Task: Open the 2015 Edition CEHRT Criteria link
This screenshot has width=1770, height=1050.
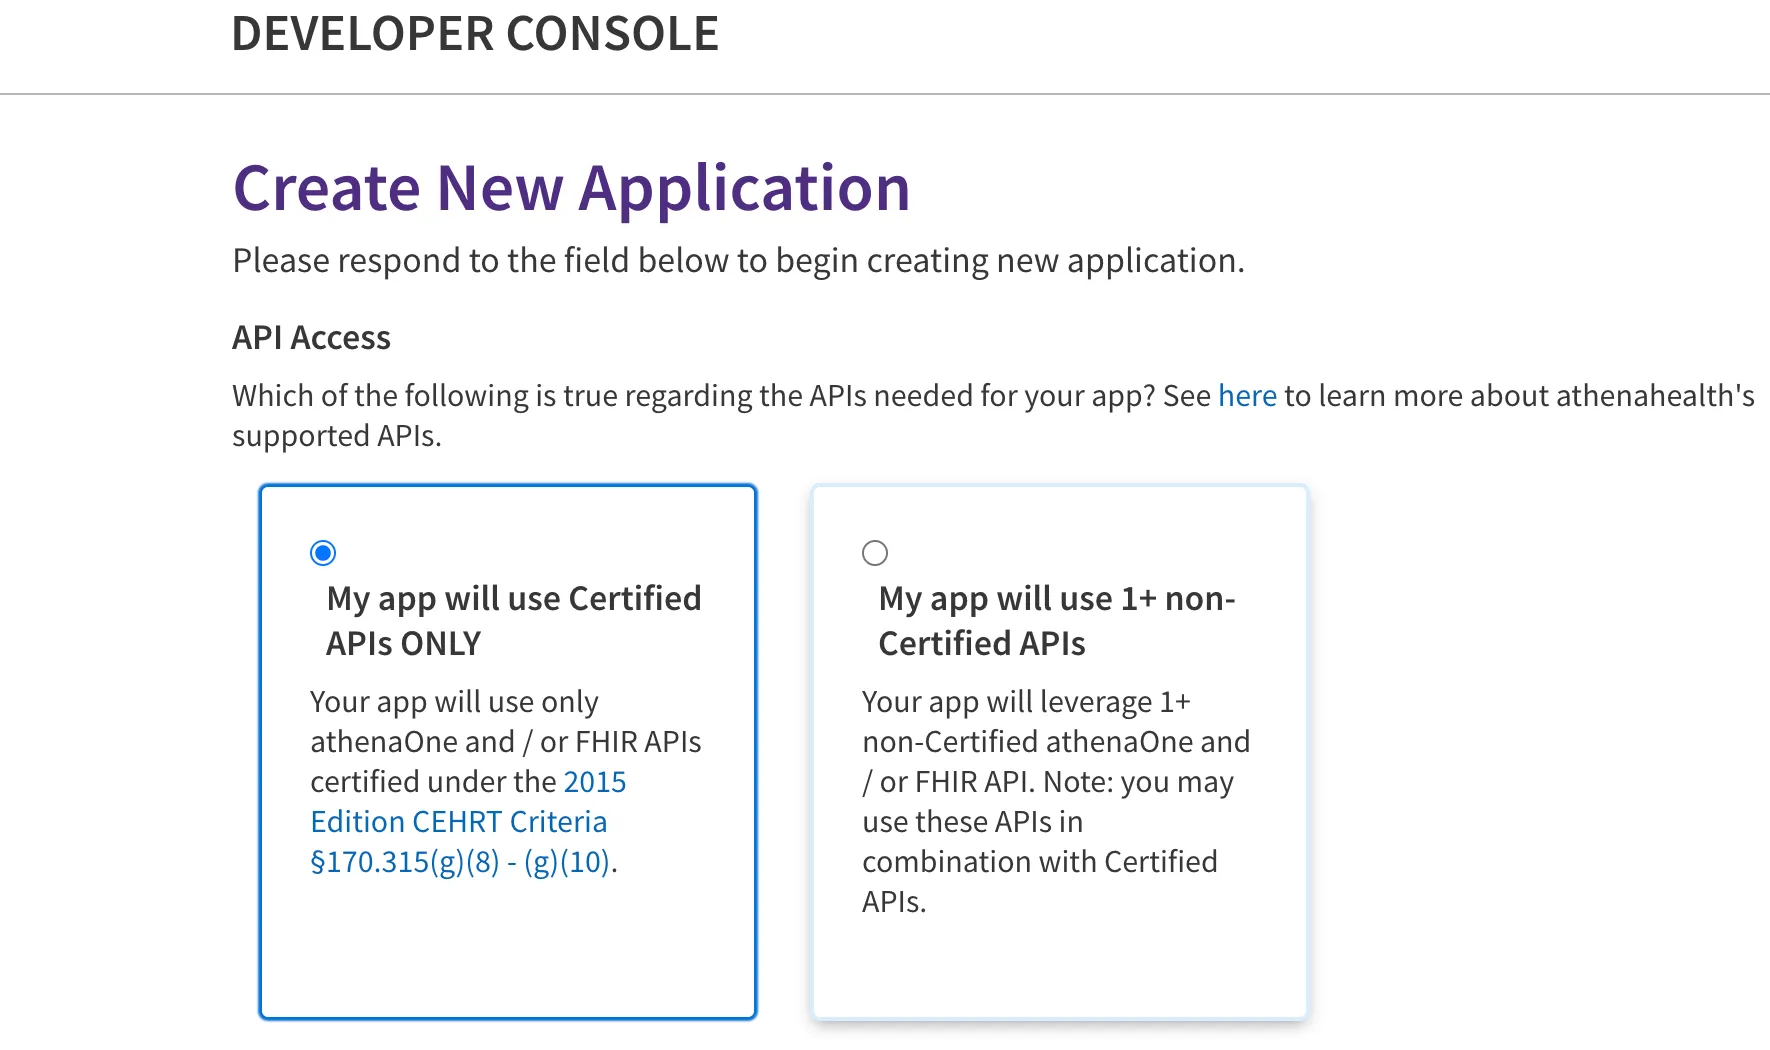Action: [468, 822]
